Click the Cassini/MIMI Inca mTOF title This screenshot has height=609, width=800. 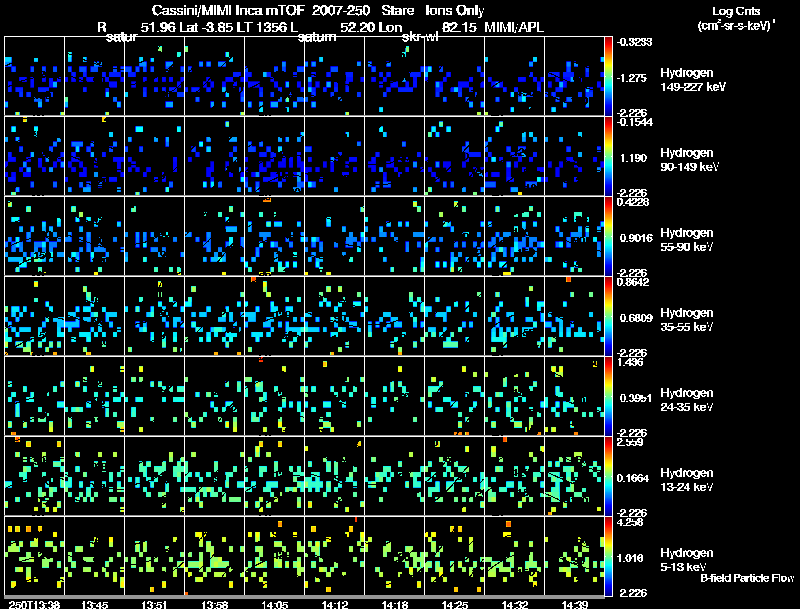[229, 10]
